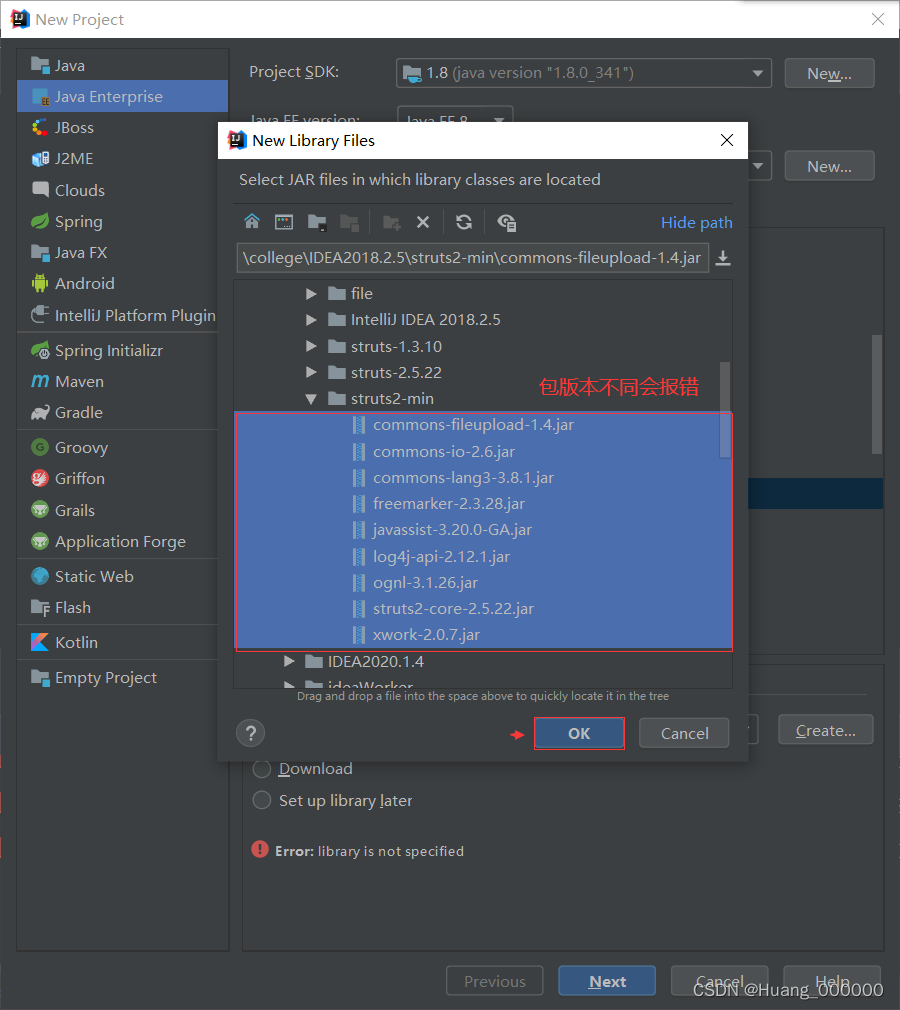900x1010 pixels.
Task: Select commons-io-2.6.jar file
Action: point(484,452)
